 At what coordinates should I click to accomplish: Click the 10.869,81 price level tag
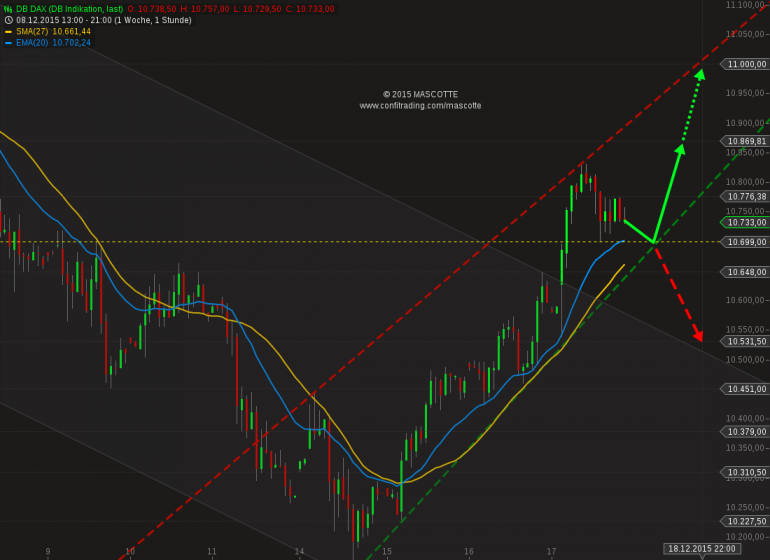pyautogui.click(x=744, y=141)
